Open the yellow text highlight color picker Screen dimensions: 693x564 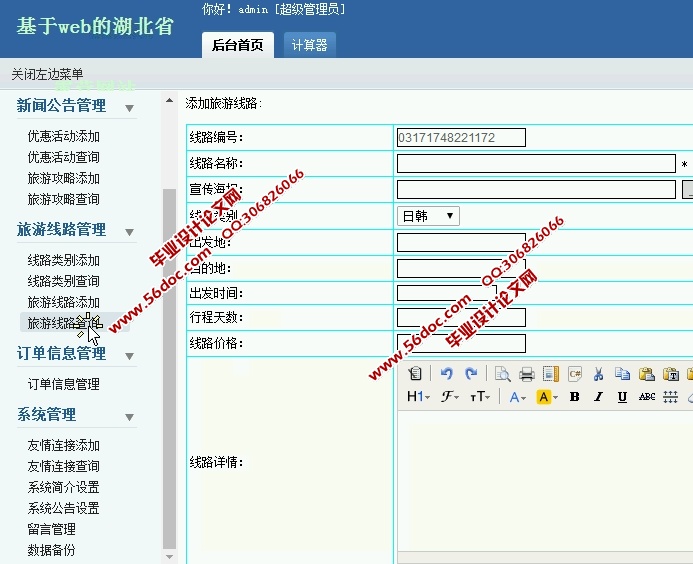click(547, 397)
